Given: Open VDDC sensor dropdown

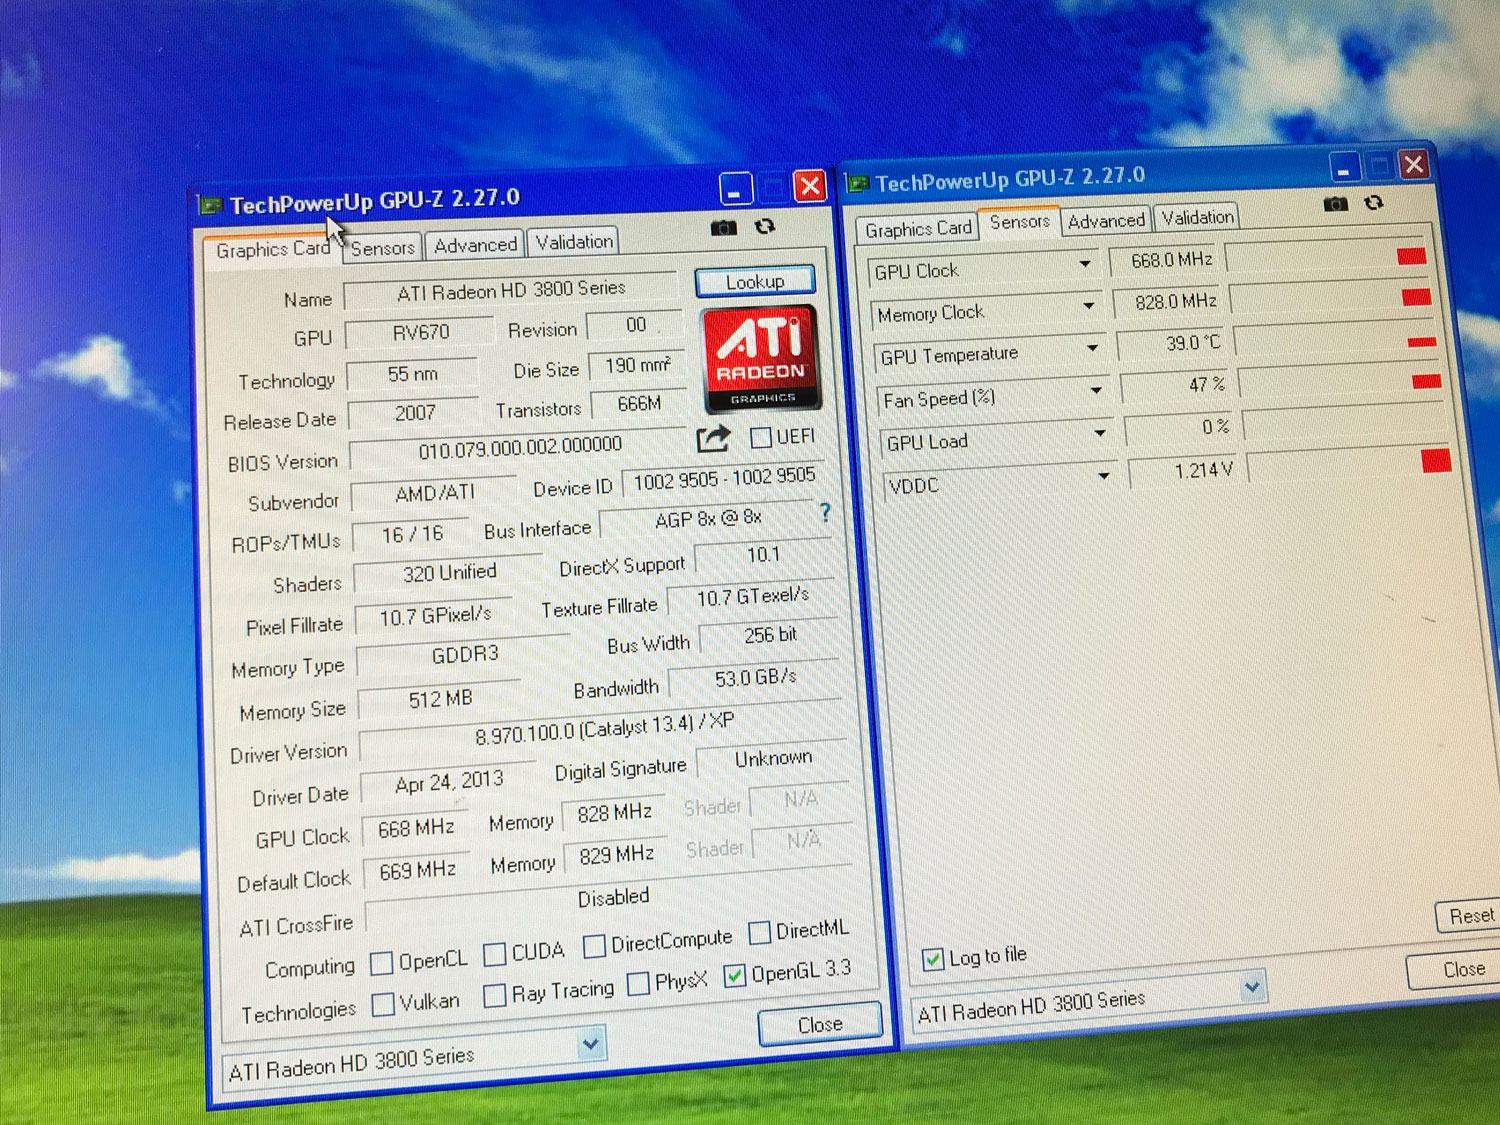Looking at the screenshot, I should pos(1104,476).
